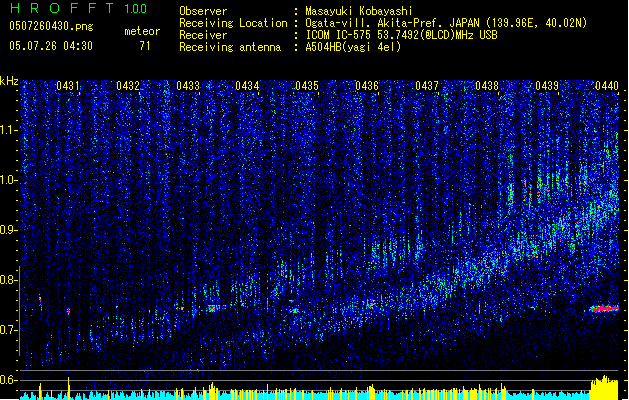Click the 0440 time marker
Screen dimensions: 629x400
pyautogui.click(x=607, y=86)
